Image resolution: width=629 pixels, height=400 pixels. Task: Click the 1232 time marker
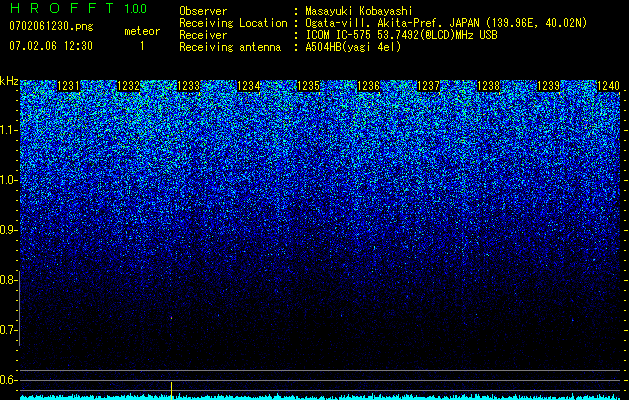(128, 86)
